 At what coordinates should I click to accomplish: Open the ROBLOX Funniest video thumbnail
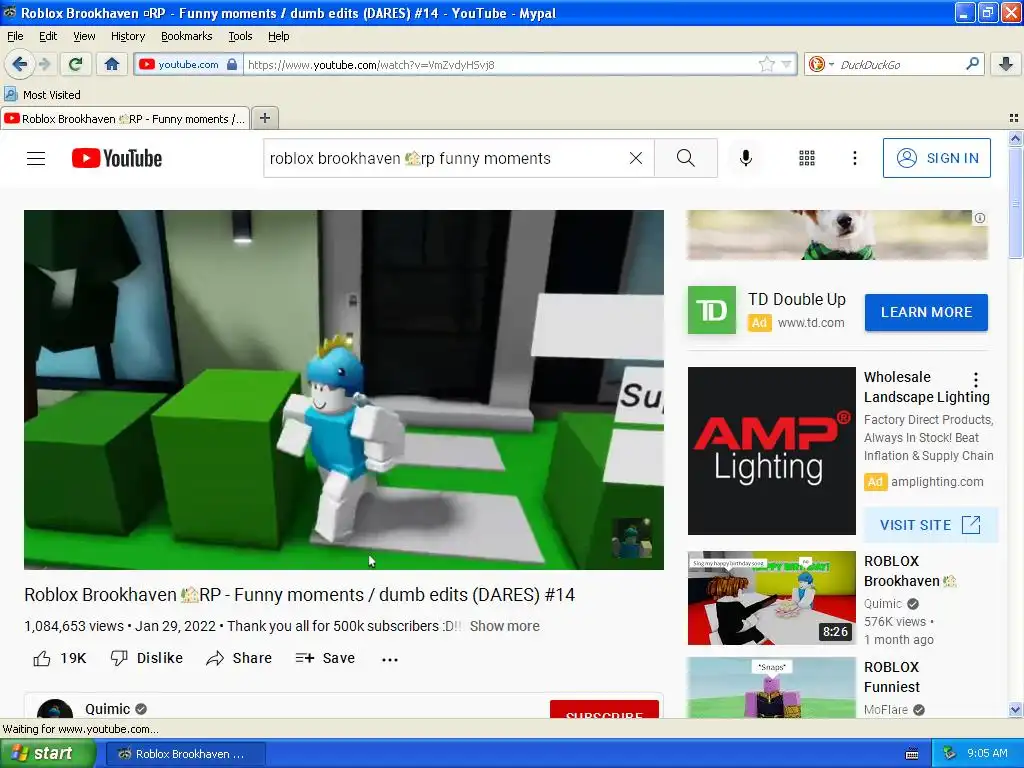point(771,687)
